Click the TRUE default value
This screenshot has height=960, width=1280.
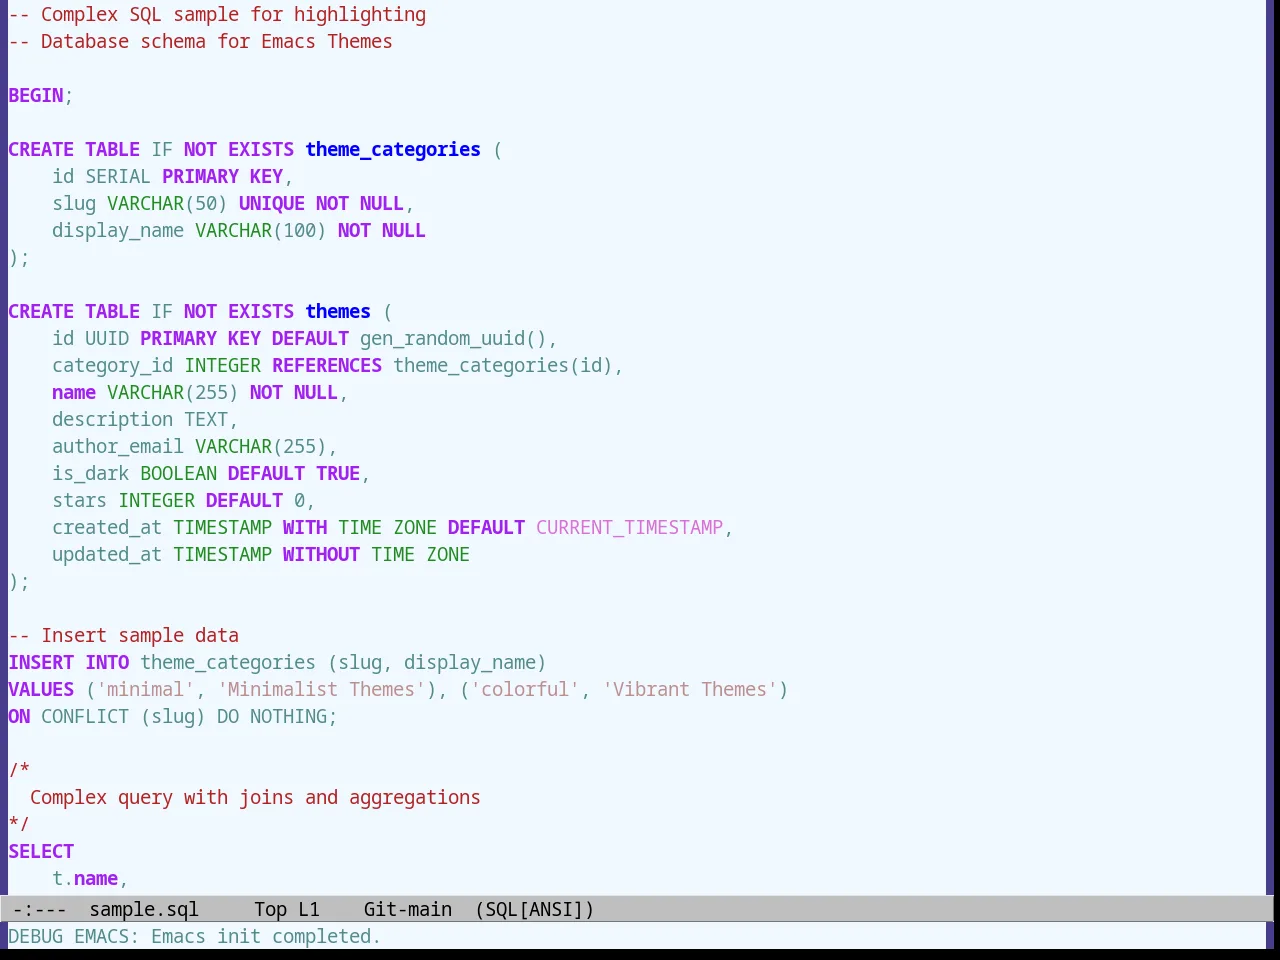click(338, 473)
